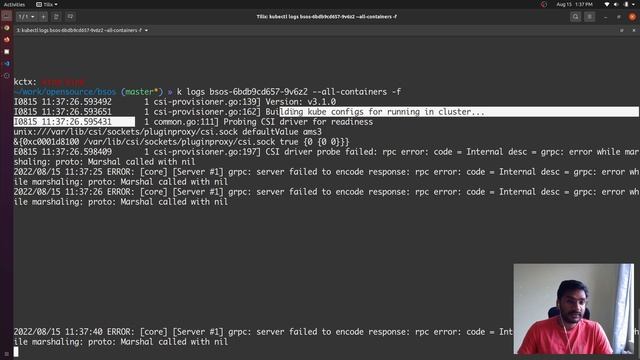Image resolution: width=640 pixels, height=360 pixels.
Task: Add a new Tilix session with plus button
Action: (43, 17)
